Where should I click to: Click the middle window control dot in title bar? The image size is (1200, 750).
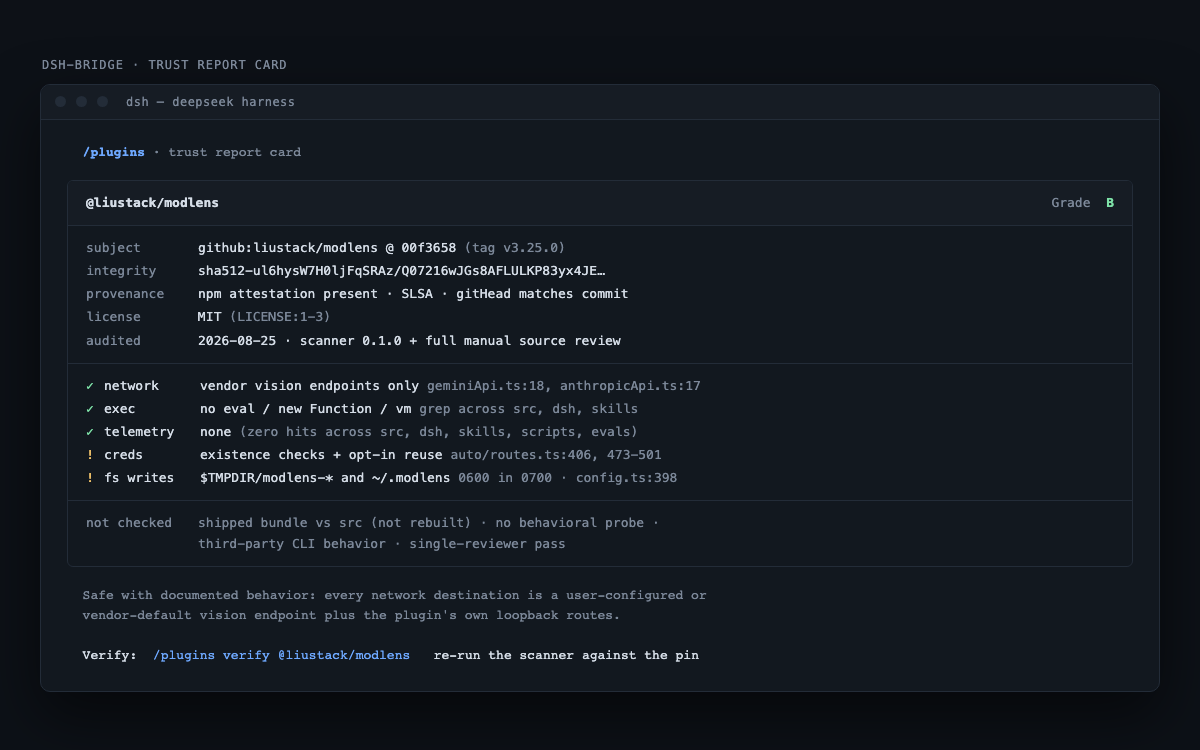pyautogui.click(x=82, y=102)
